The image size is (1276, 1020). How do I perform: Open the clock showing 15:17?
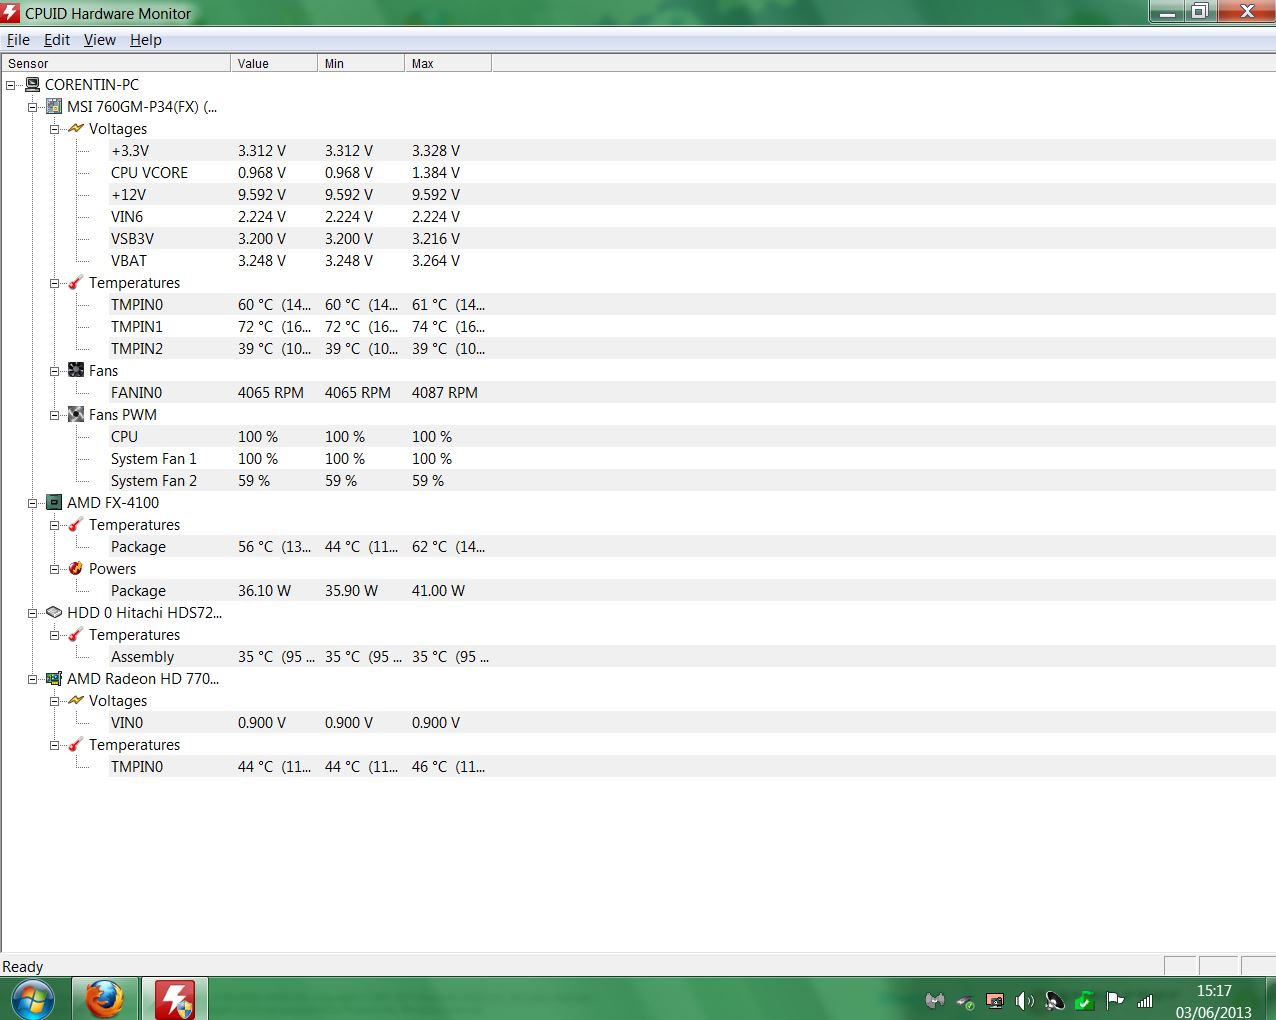1214,1000
